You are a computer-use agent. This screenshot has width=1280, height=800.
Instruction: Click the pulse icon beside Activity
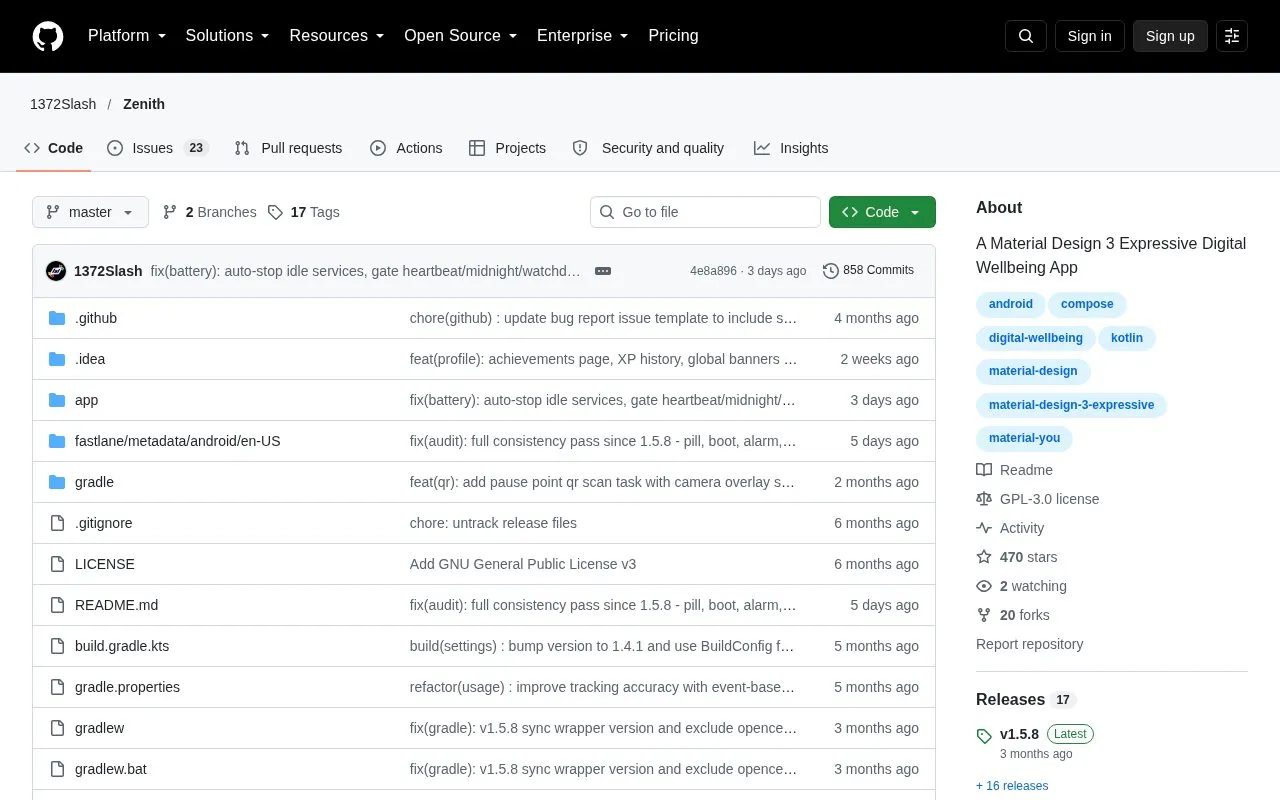pyautogui.click(x=984, y=528)
